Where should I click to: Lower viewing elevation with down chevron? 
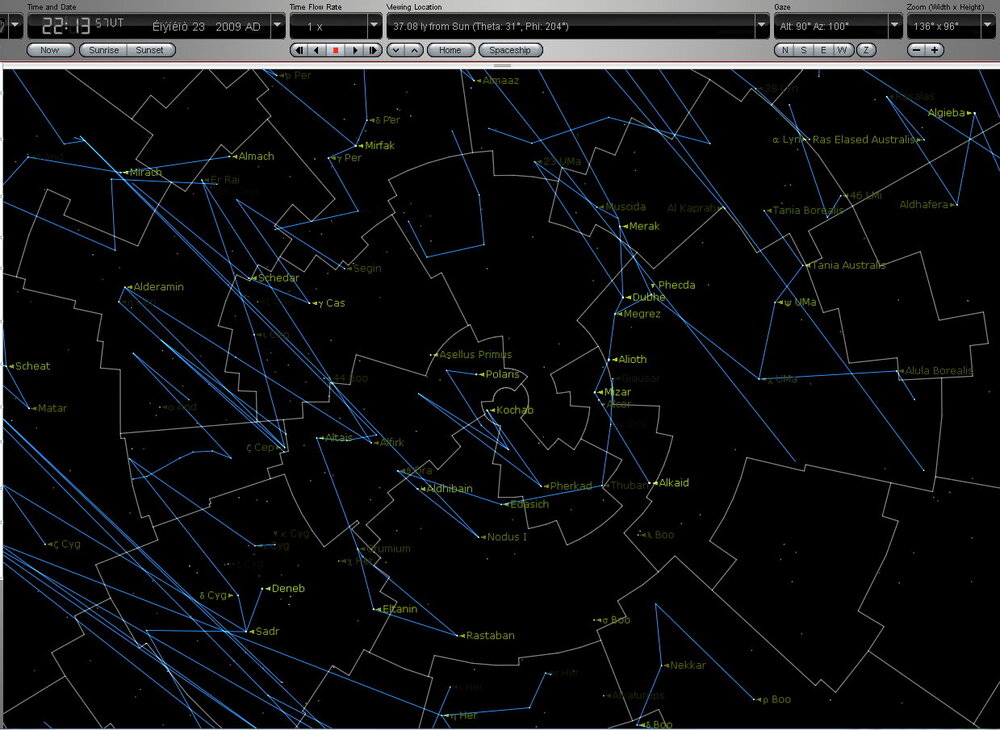click(x=395, y=50)
